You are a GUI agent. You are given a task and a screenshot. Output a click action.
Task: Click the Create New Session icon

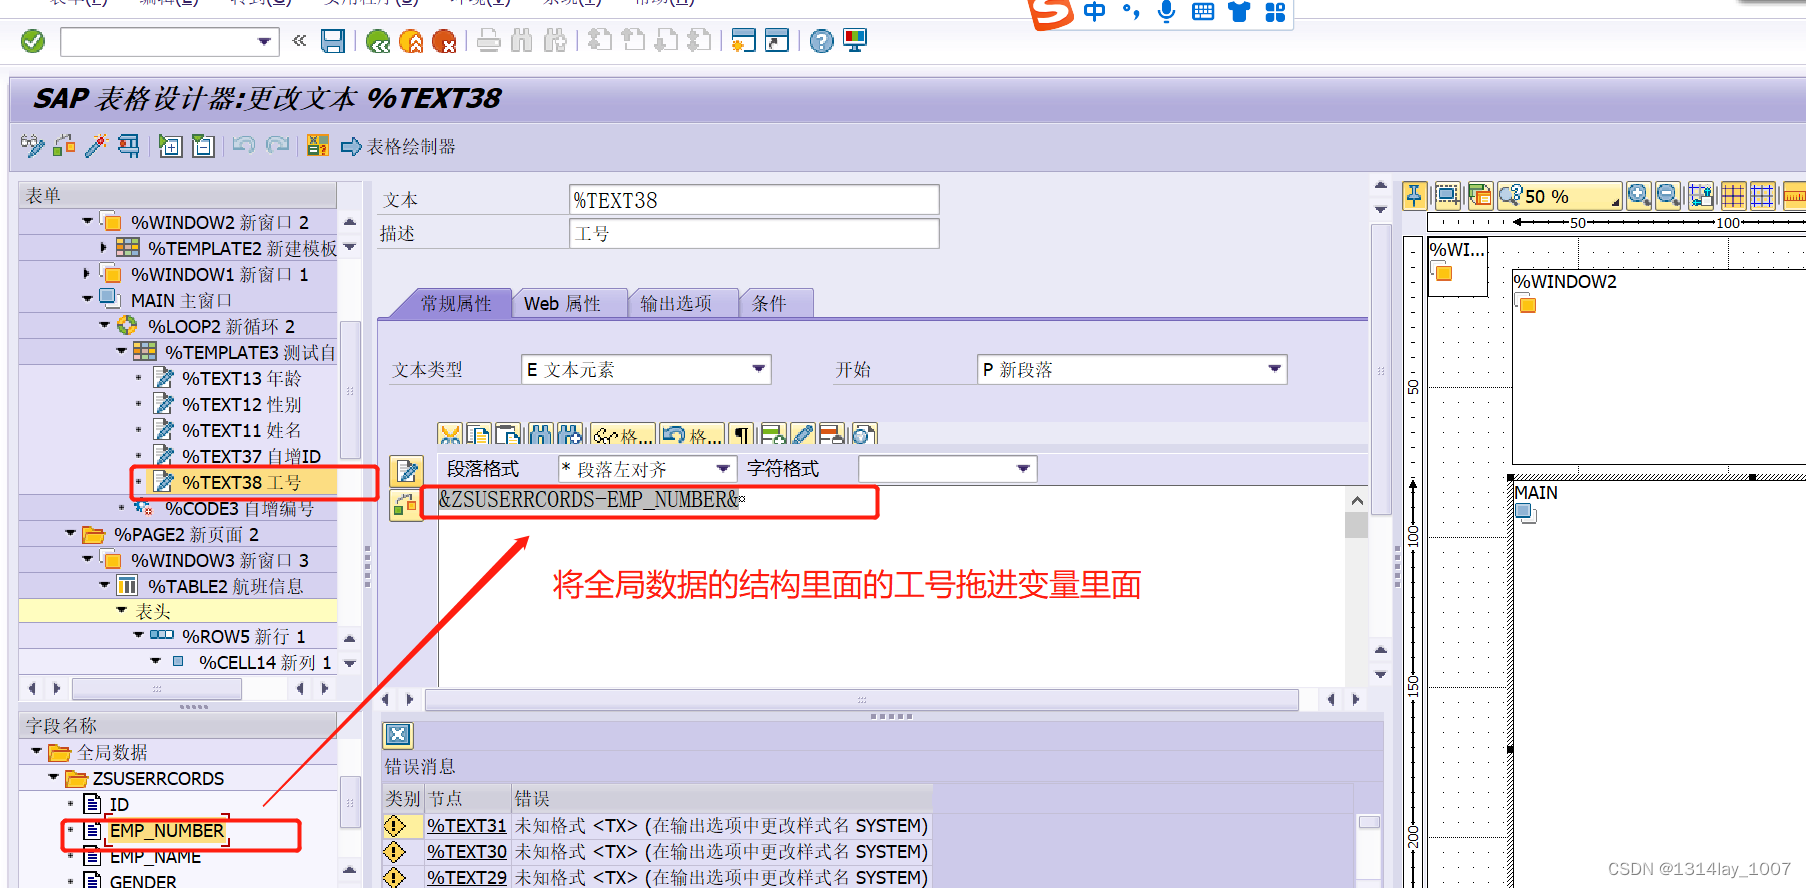click(x=744, y=41)
